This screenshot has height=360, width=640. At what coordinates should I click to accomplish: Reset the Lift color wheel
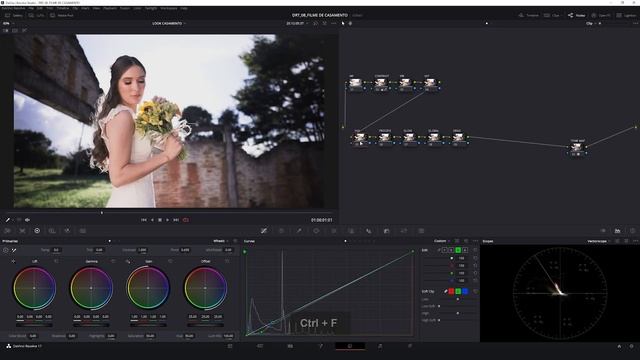56,261
